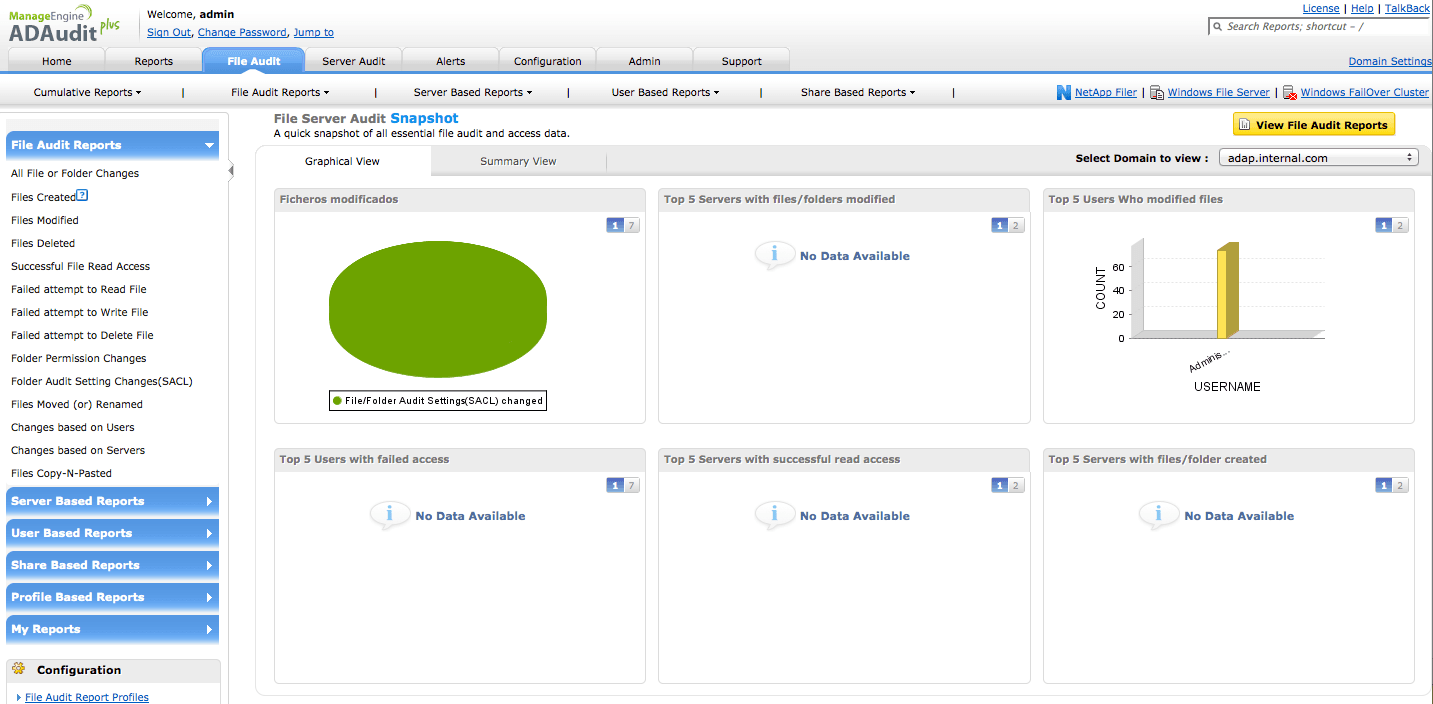Open the Server Audit tab
Screen dimensions: 1433x704
coord(353,61)
